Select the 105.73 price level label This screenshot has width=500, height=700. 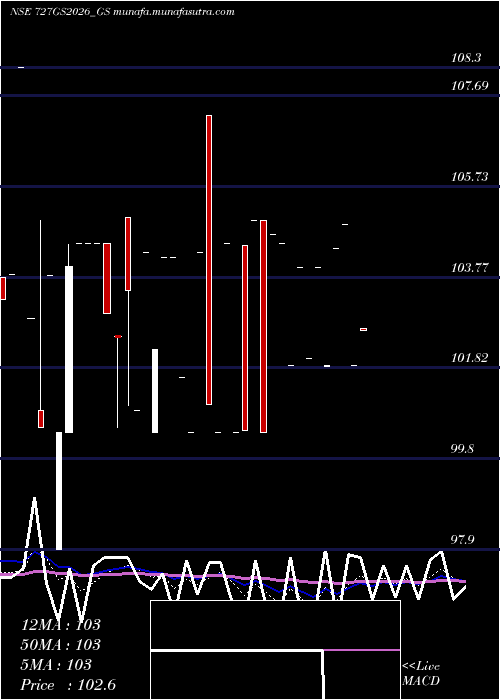[470, 177]
